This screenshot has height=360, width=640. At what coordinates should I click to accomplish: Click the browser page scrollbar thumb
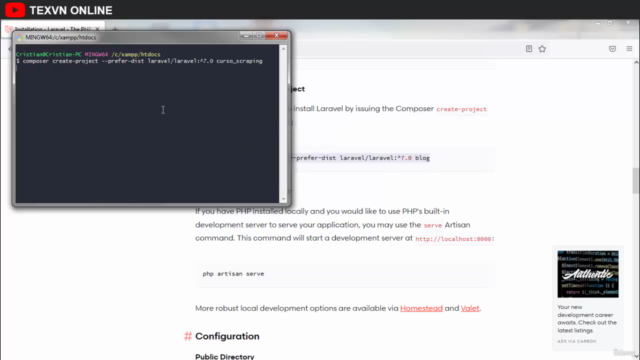pos(636,180)
